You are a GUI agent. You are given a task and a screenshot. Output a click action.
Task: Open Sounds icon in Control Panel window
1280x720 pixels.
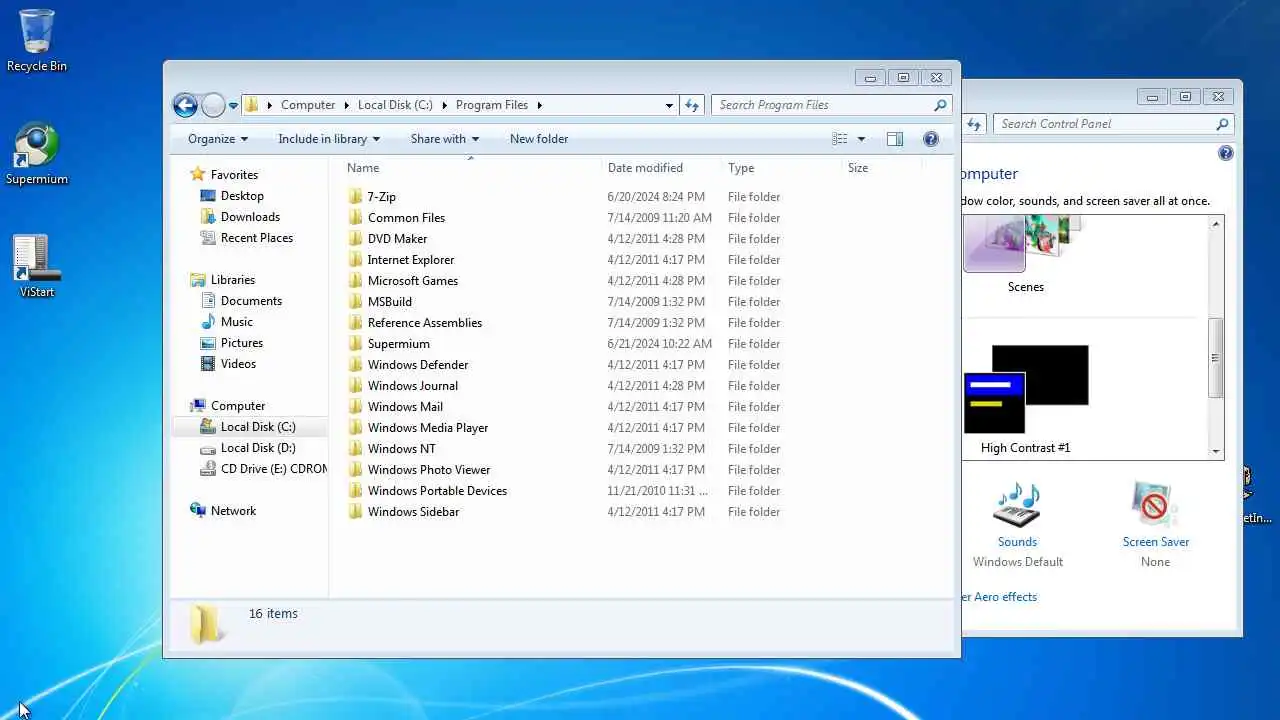pos(1017,504)
